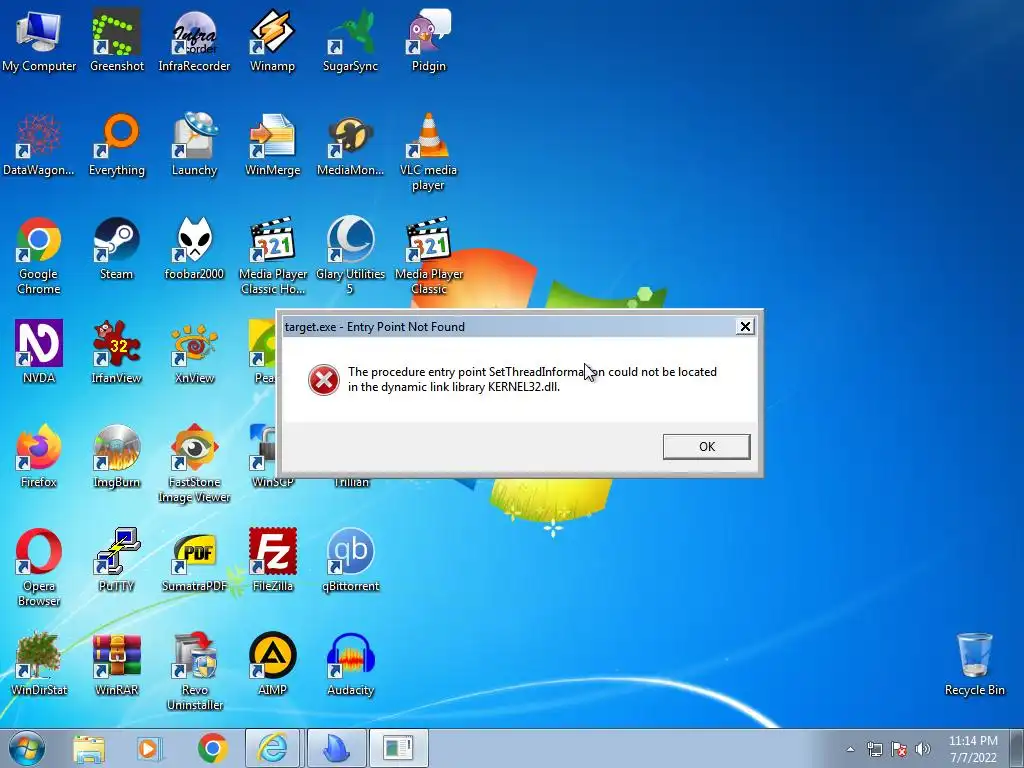
Task: Select the MediaMonkey desktop icon
Action: [350, 144]
